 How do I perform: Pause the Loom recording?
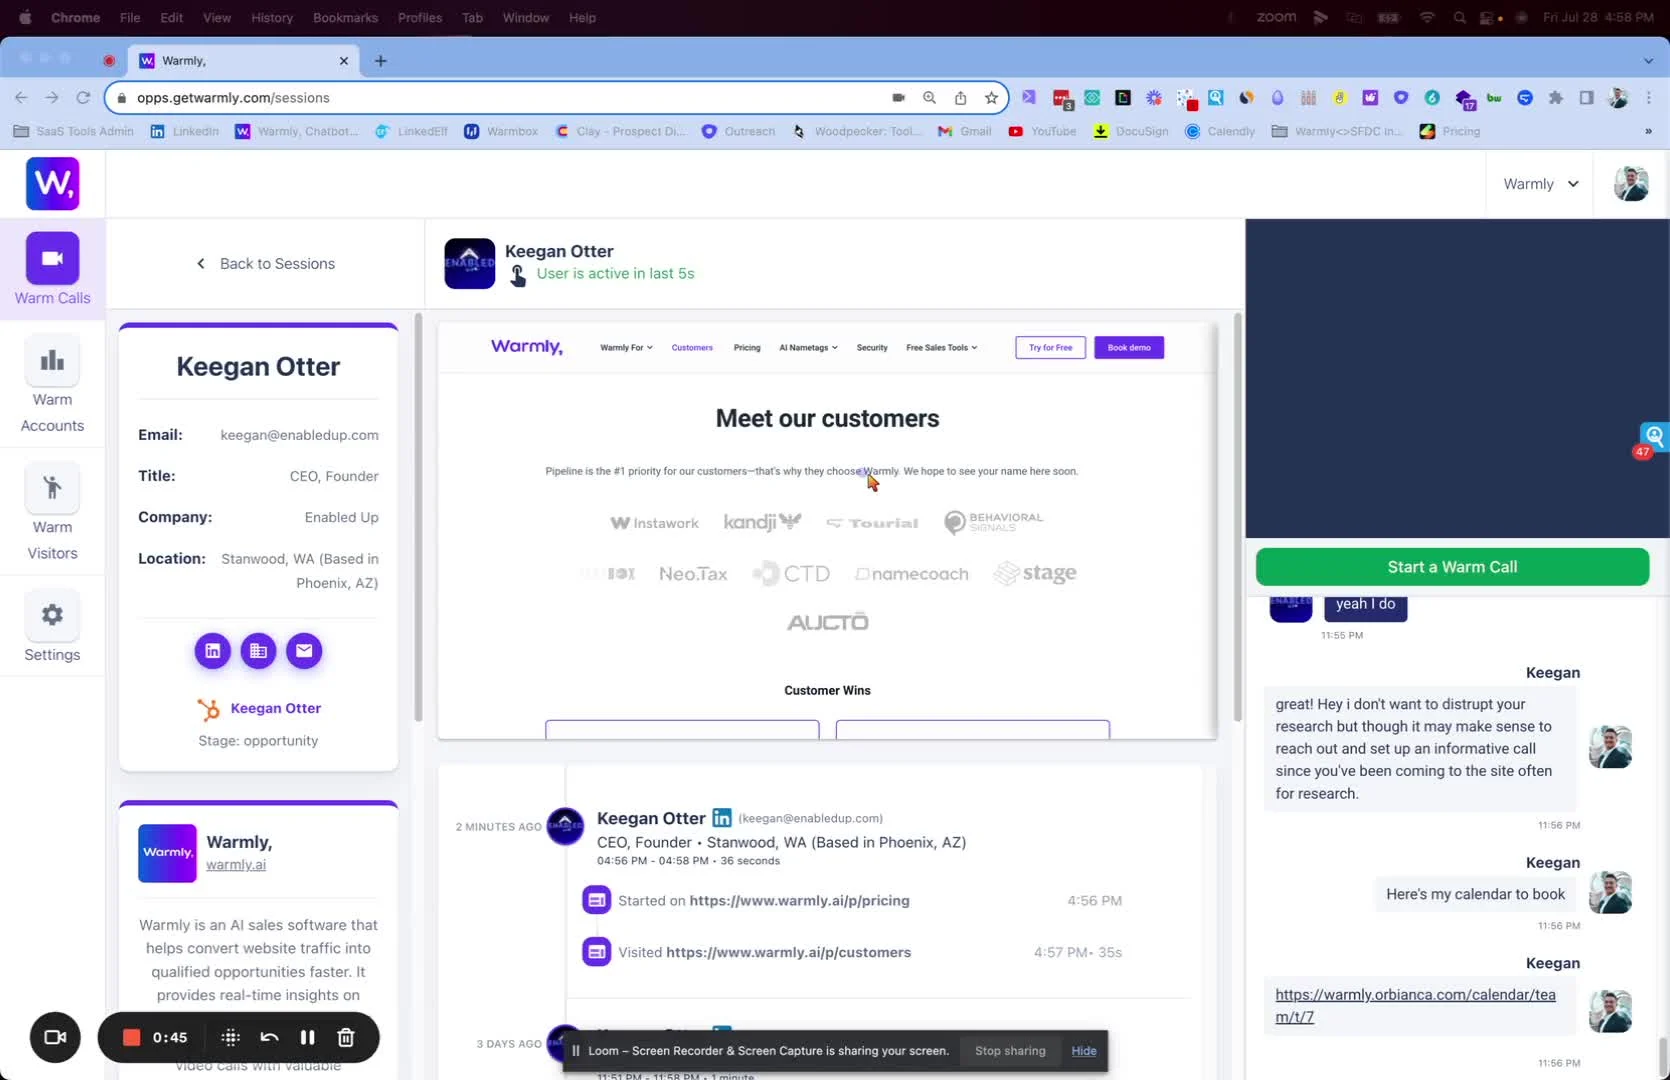click(307, 1037)
